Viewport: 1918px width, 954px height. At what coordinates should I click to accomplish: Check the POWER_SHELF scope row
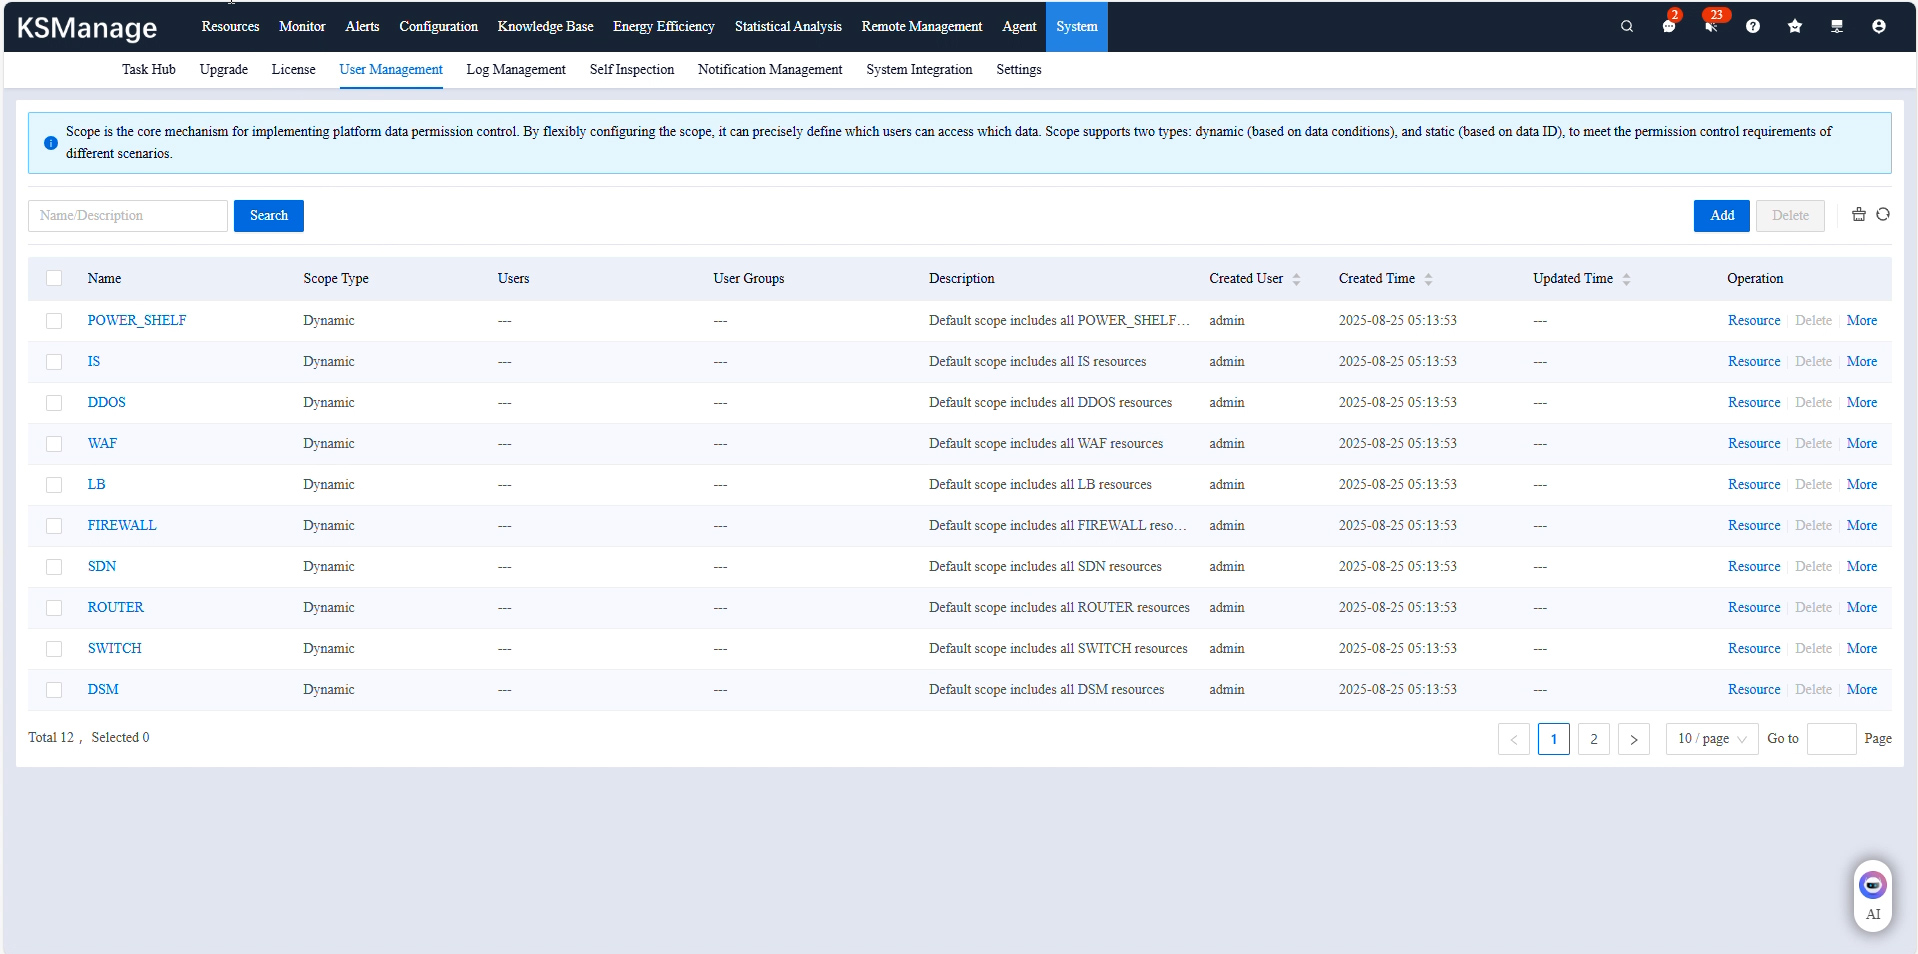pos(54,321)
